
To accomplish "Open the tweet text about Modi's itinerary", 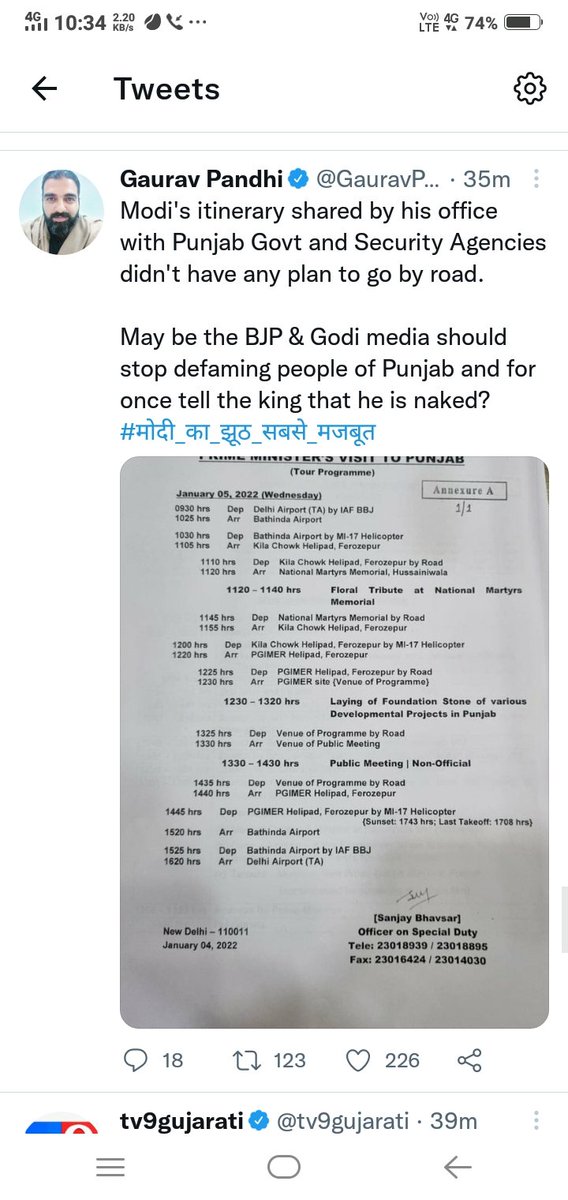I will tap(333, 243).
